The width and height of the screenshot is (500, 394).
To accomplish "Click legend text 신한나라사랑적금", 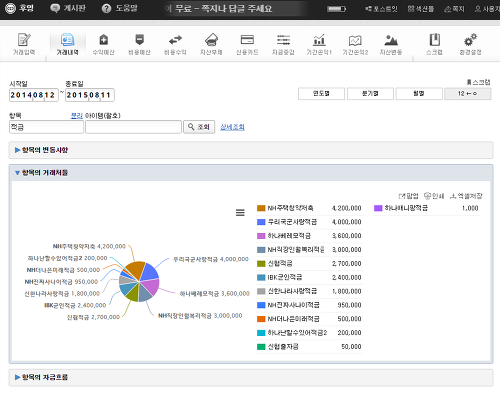I will [292, 291].
